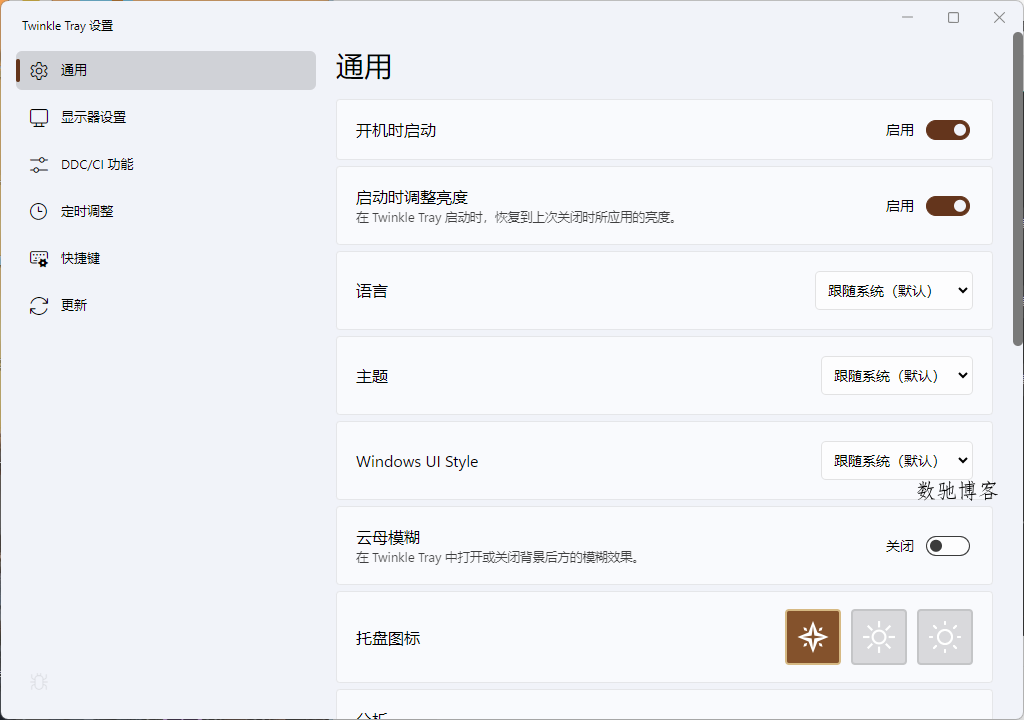Select the four-point star tray icon
This screenshot has height=720, width=1024.
coord(812,637)
